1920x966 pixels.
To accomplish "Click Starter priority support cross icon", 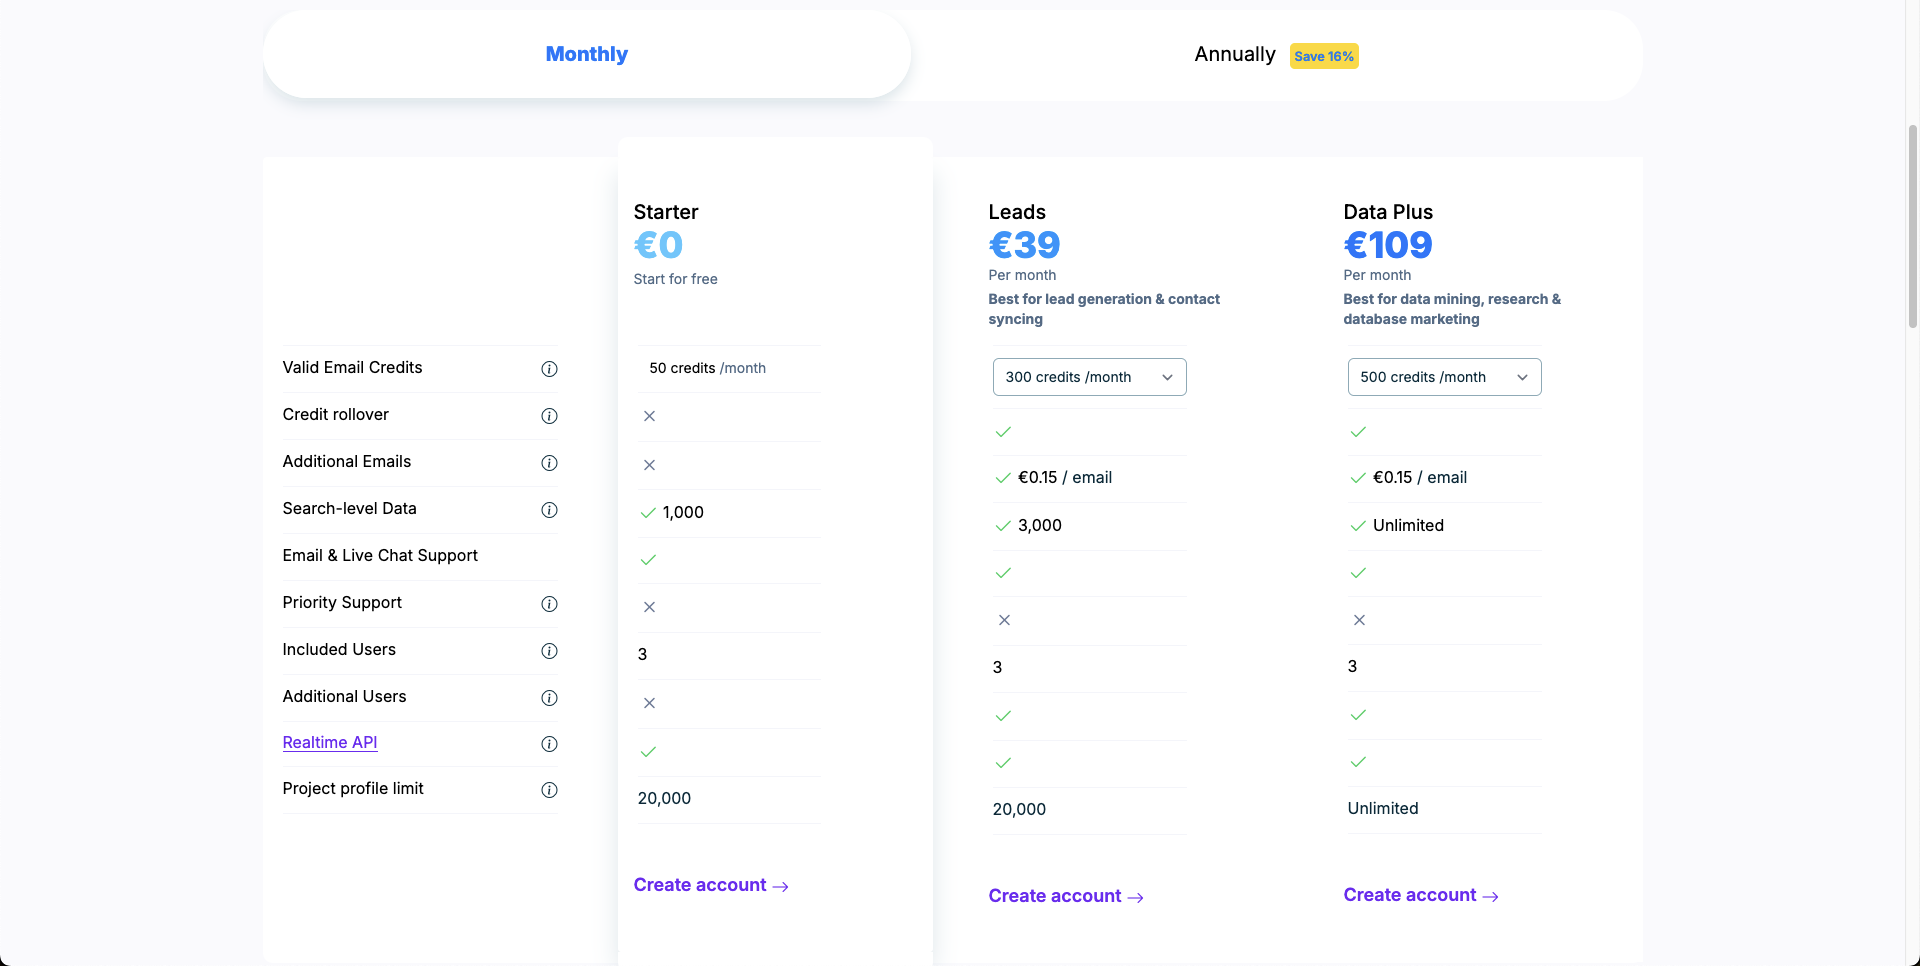I will click(649, 607).
